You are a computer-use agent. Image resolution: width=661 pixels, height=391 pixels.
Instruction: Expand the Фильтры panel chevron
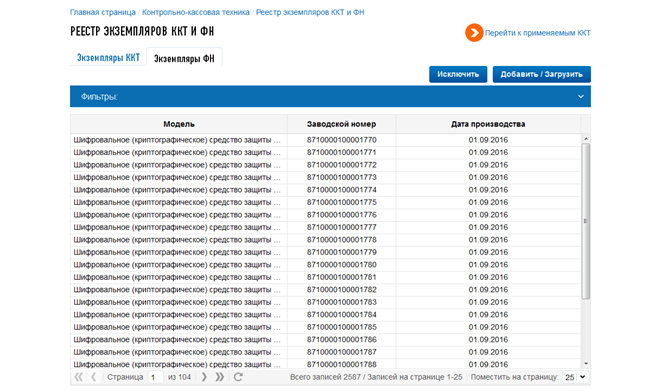pos(580,96)
